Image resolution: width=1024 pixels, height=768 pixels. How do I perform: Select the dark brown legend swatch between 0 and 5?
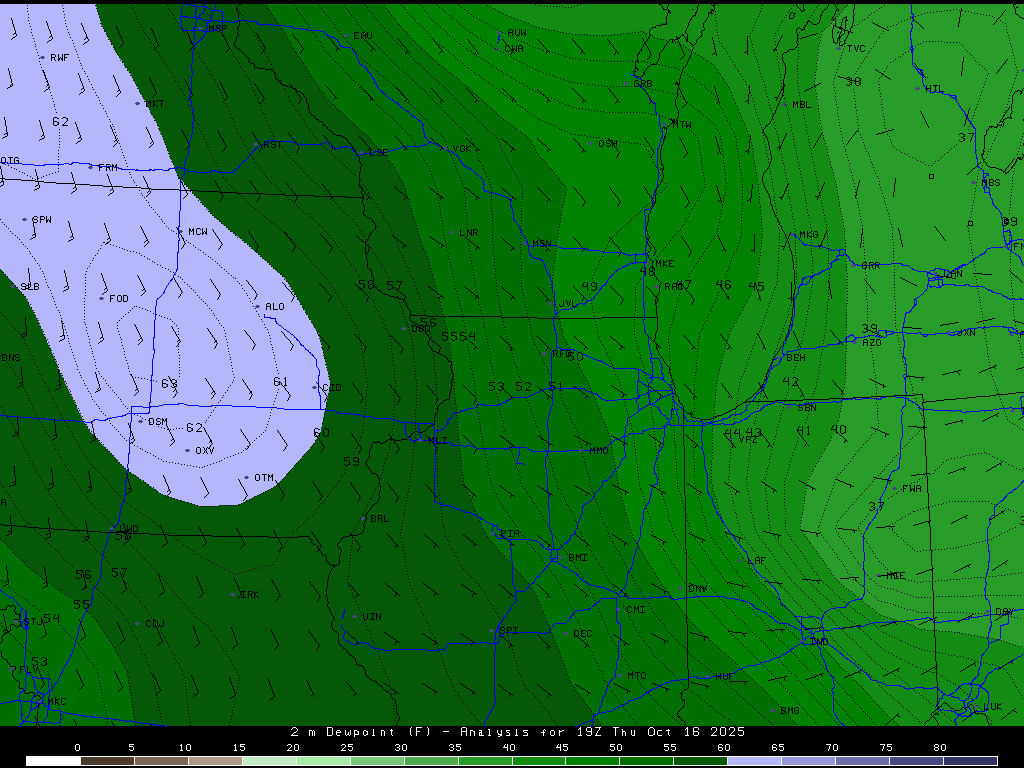click(x=107, y=761)
